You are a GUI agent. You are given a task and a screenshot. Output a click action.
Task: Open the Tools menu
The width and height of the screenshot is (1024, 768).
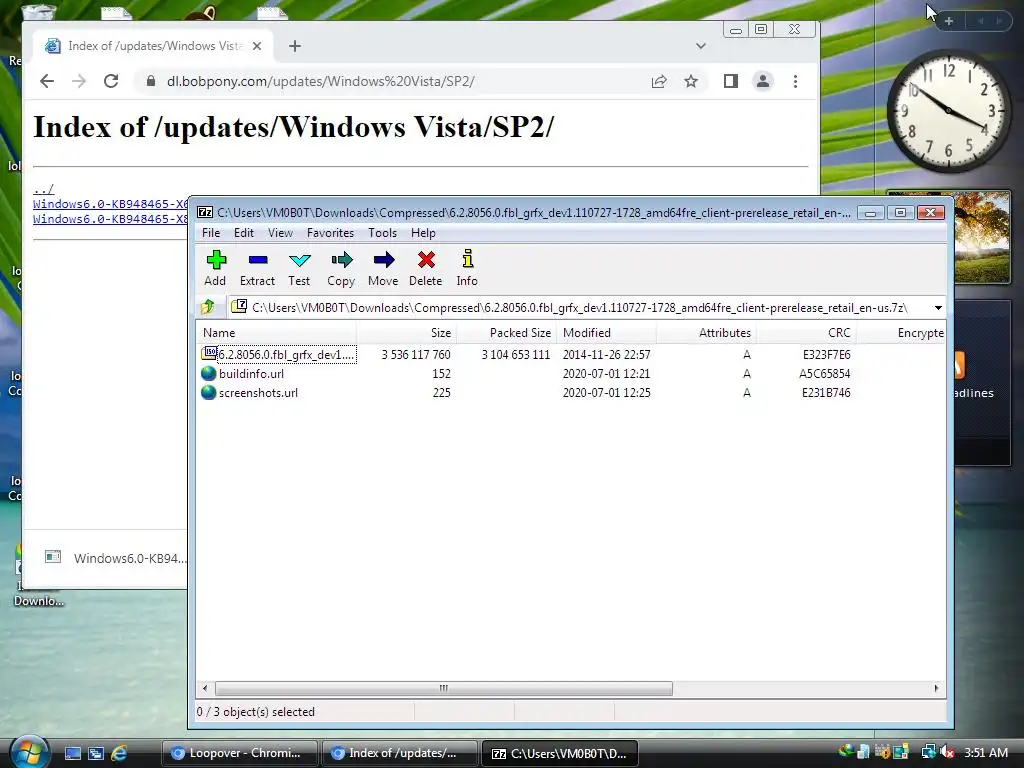(382, 233)
